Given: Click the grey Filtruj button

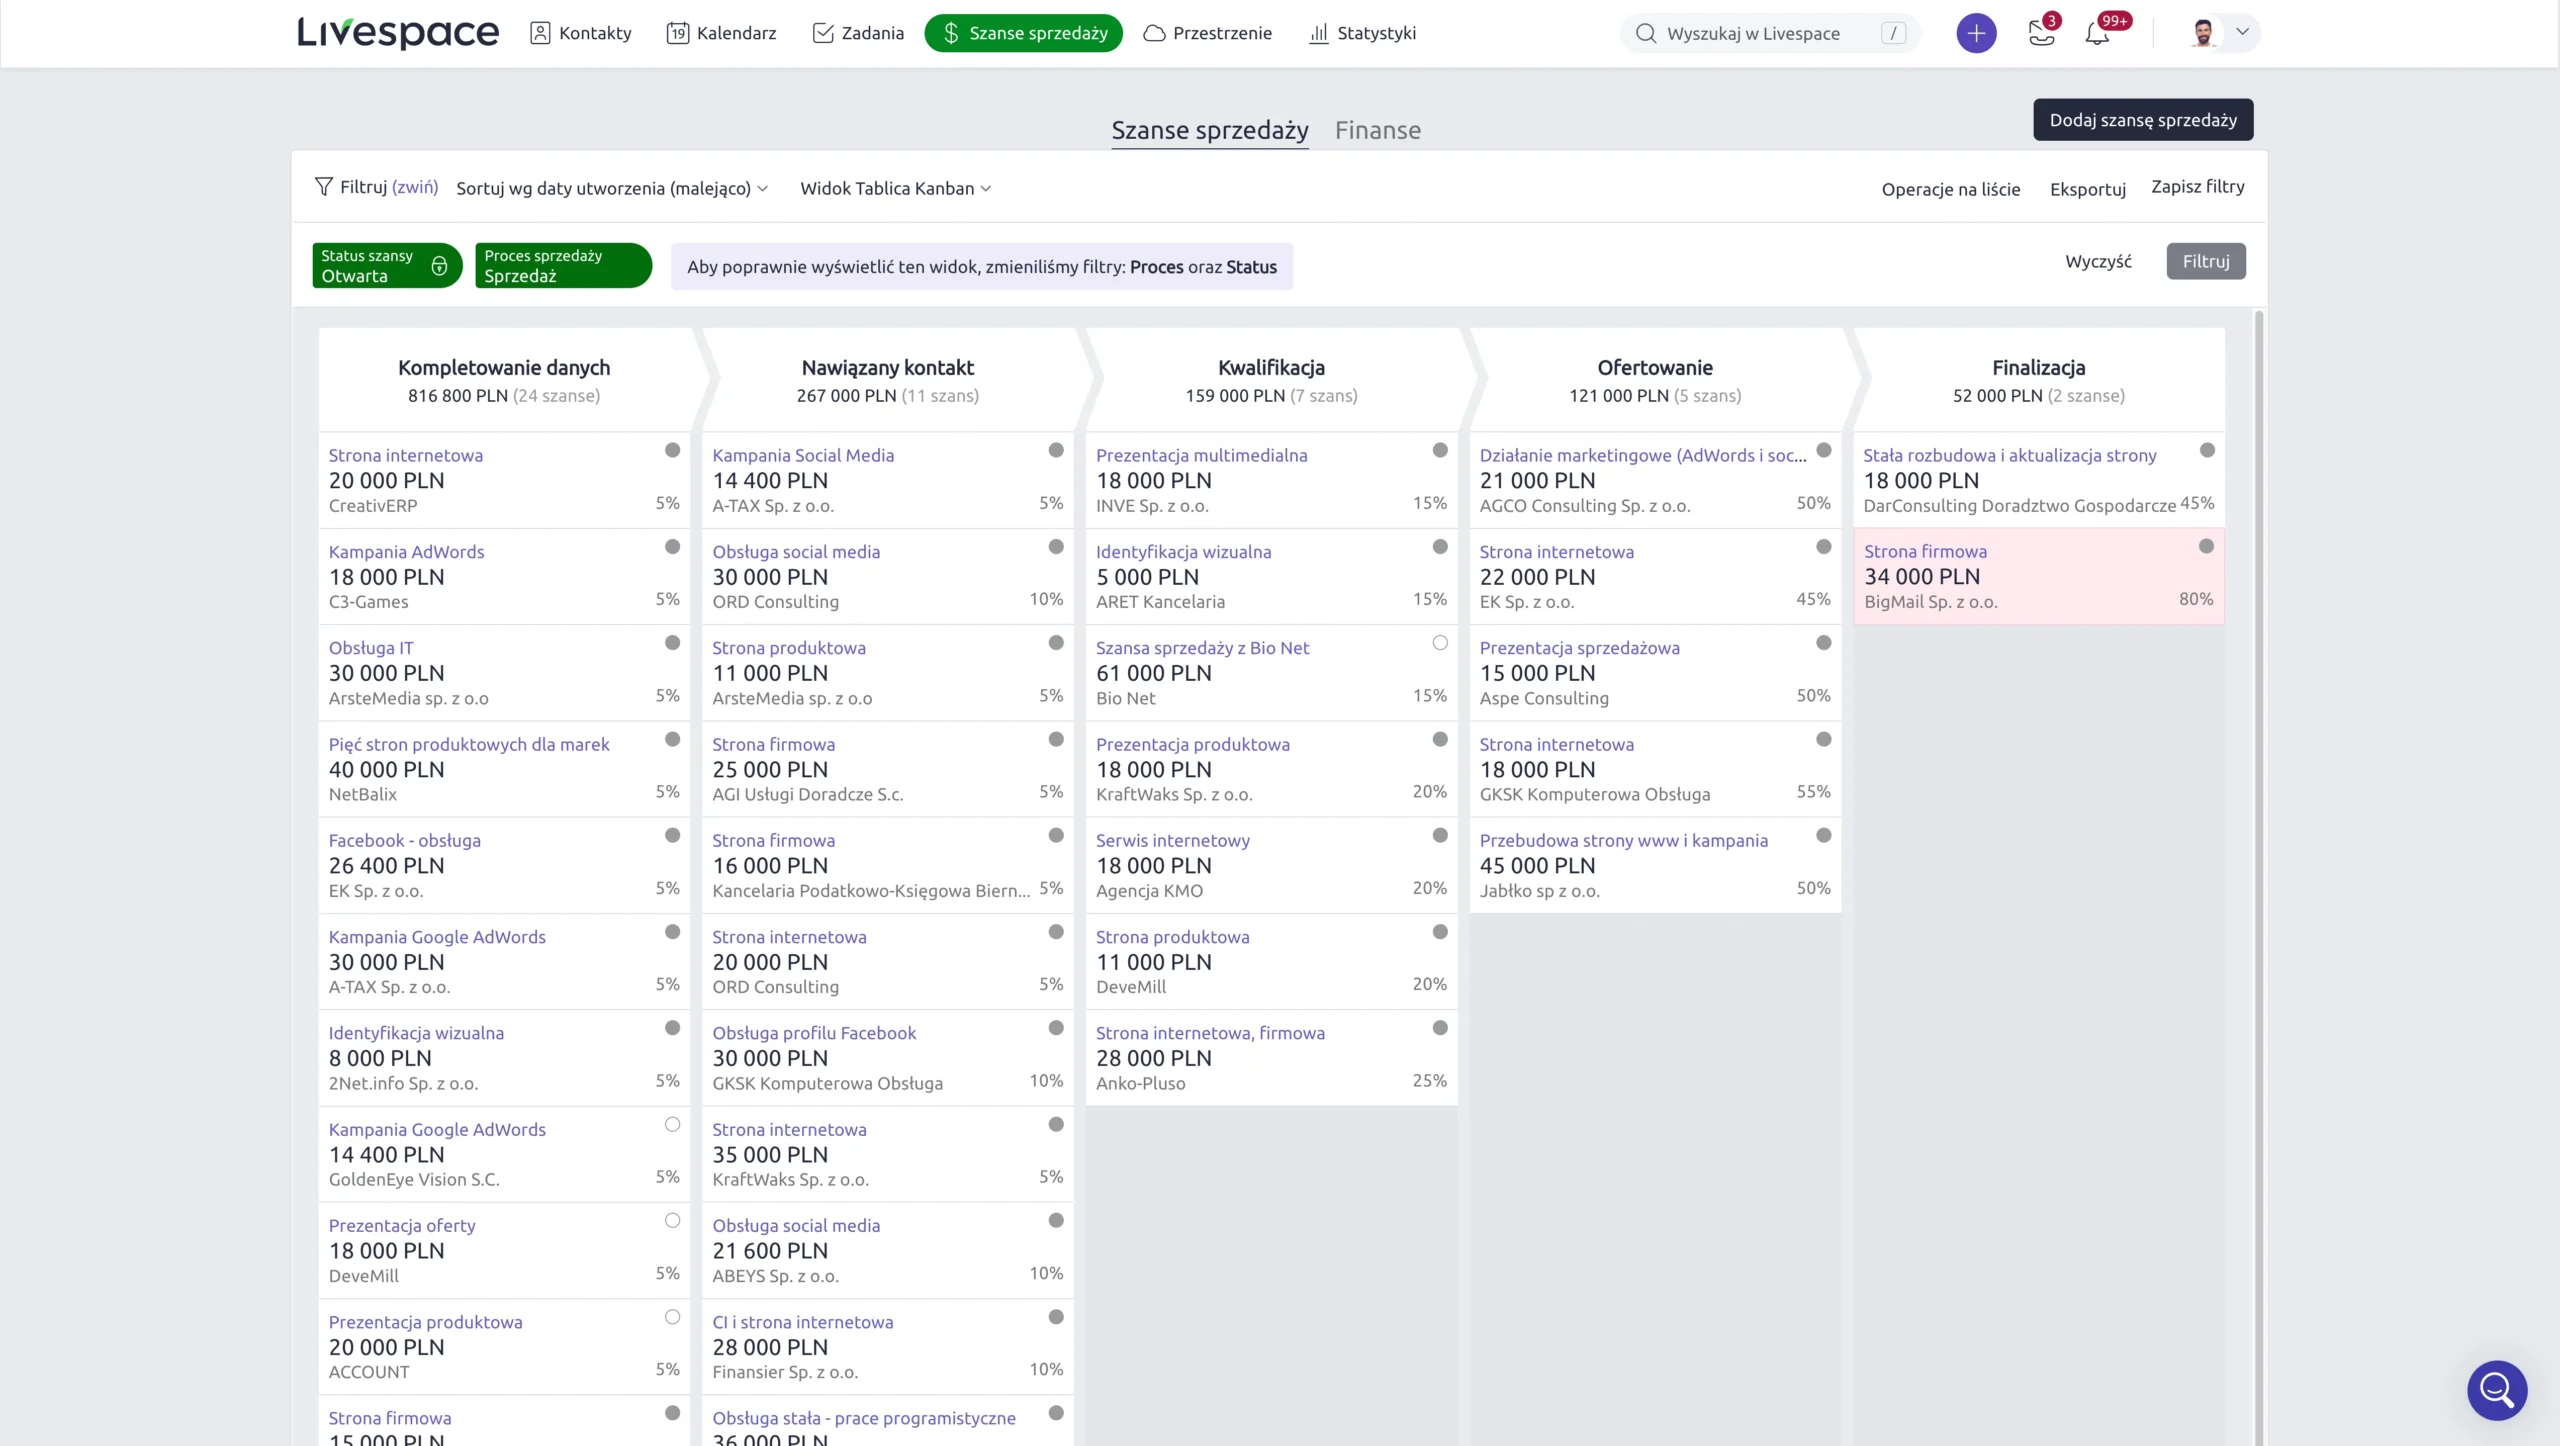Looking at the screenshot, I should click(x=2205, y=261).
